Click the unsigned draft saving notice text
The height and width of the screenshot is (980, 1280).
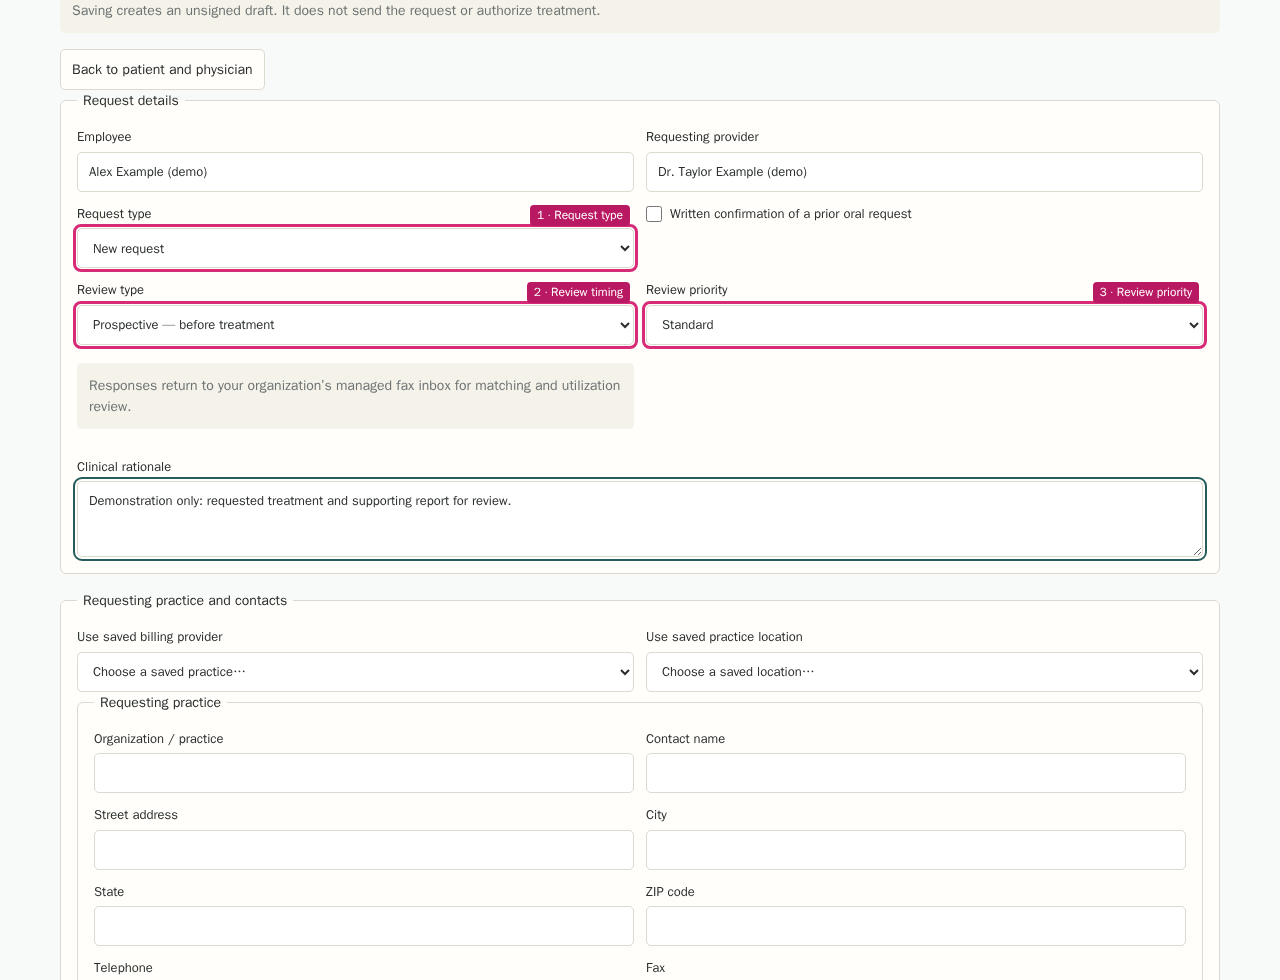click(x=336, y=11)
